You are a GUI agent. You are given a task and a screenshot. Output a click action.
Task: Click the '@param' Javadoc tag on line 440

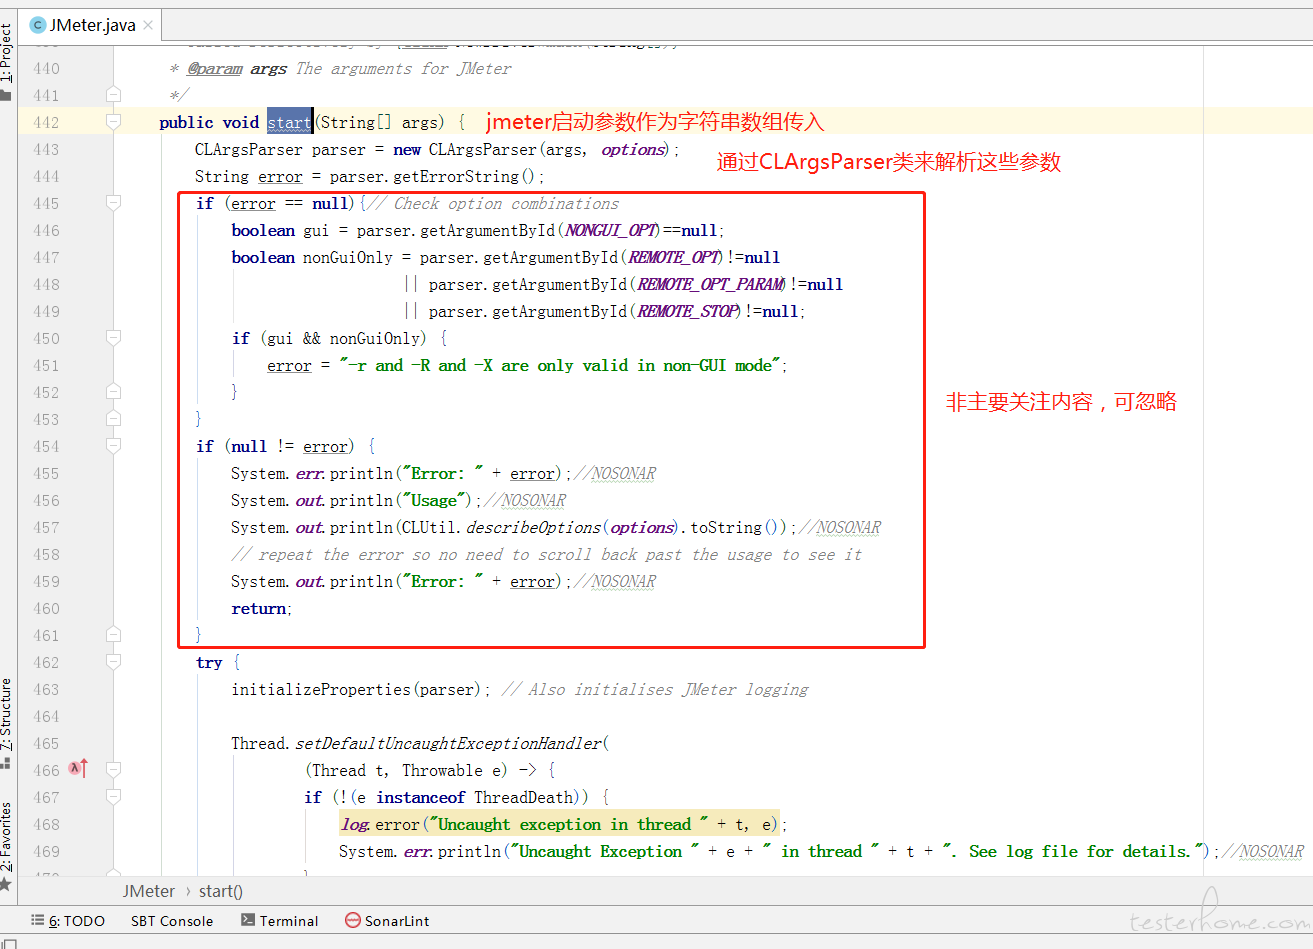pyautogui.click(x=215, y=68)
